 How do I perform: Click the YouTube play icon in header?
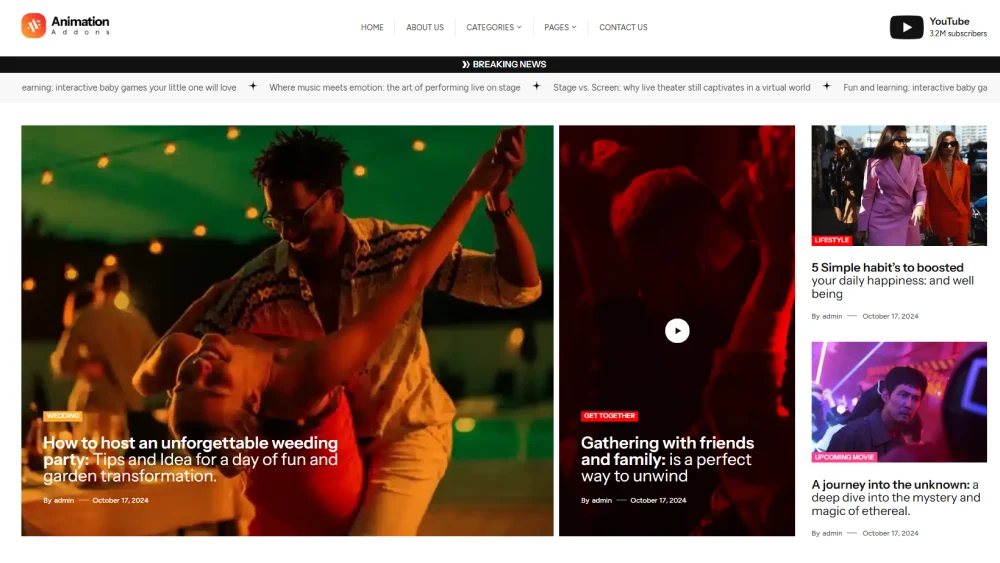coord(906,27)
